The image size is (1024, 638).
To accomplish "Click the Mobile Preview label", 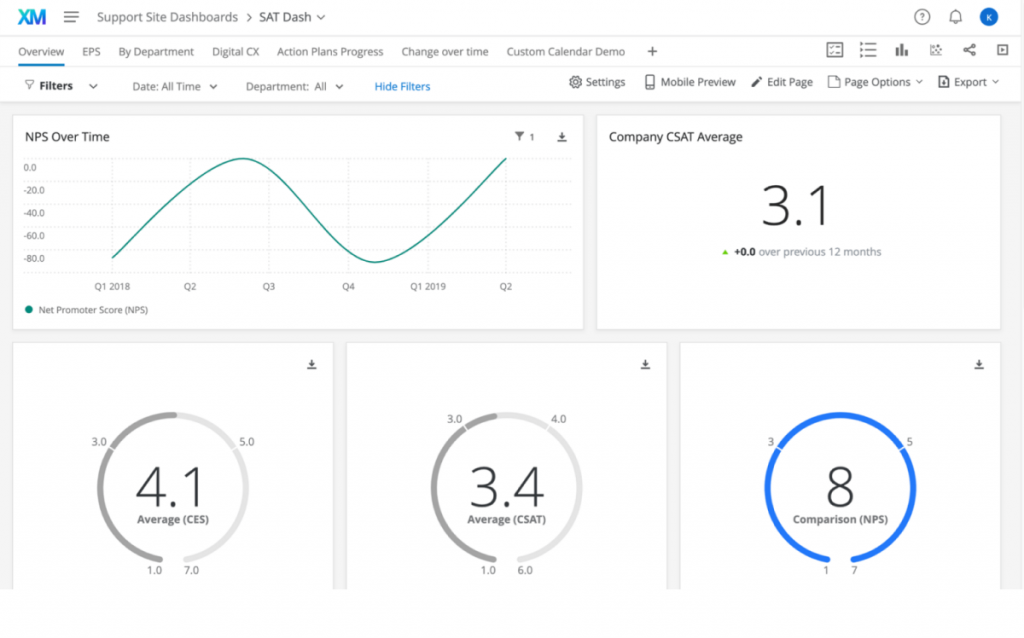I will pos(698,82).
